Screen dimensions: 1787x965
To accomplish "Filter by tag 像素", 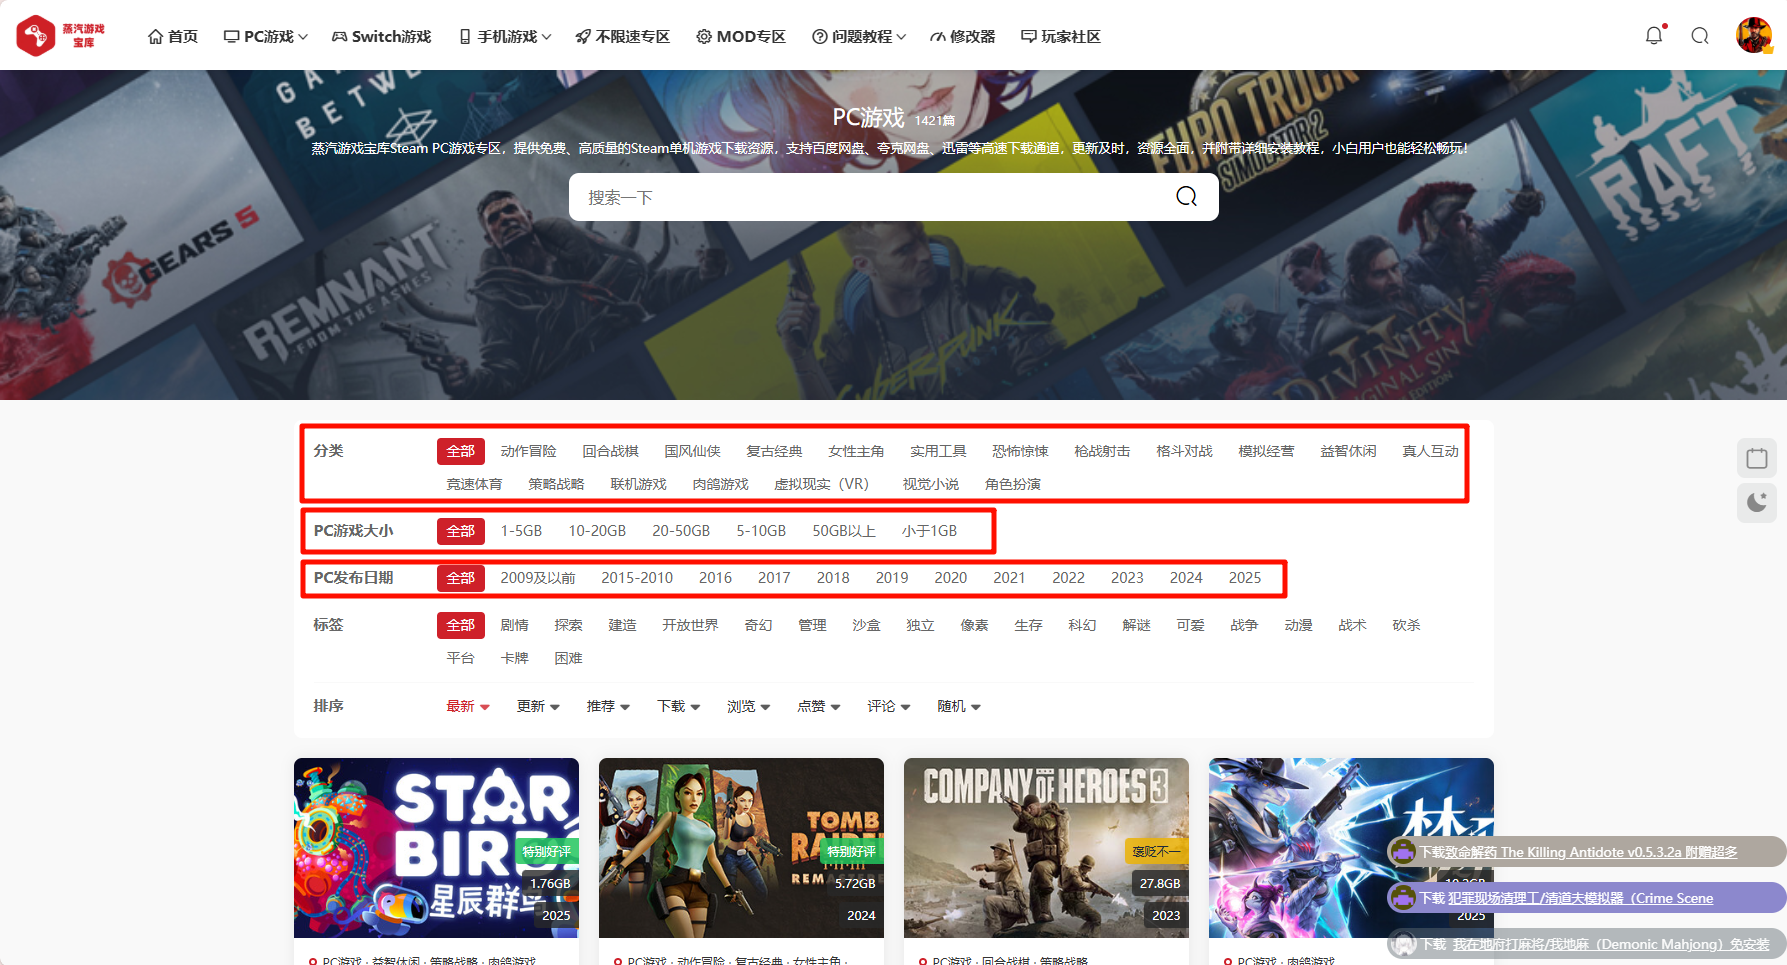I will tap(974, 625).
